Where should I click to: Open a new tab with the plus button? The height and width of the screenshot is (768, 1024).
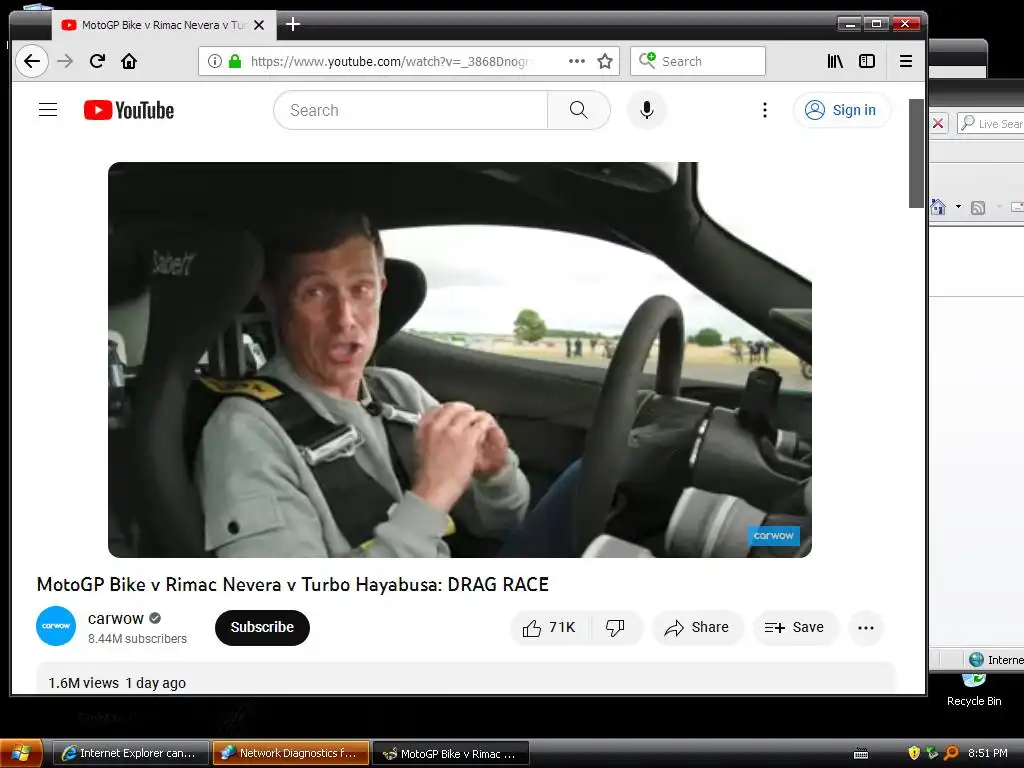pos(293,25)
